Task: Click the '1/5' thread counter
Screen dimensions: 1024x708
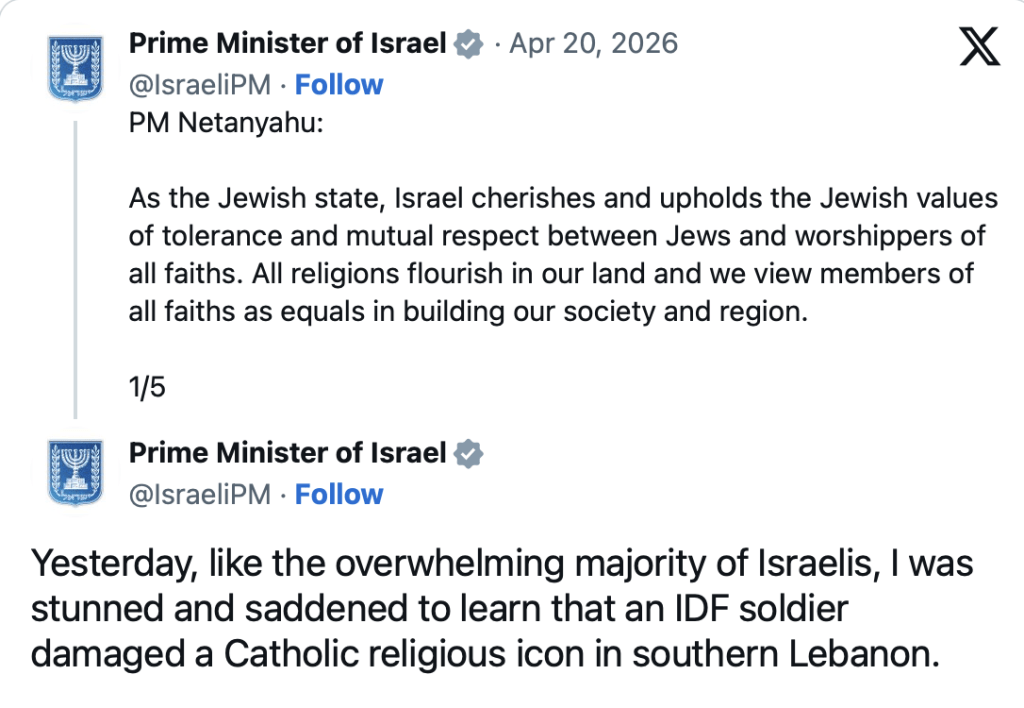Action: point(147,388)
